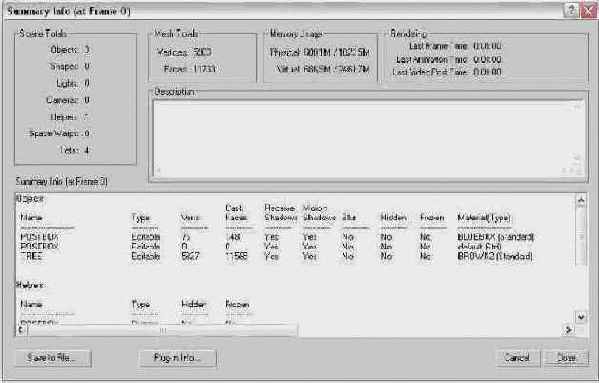Click the Faces value in Mesh Totals

[205, 69]
